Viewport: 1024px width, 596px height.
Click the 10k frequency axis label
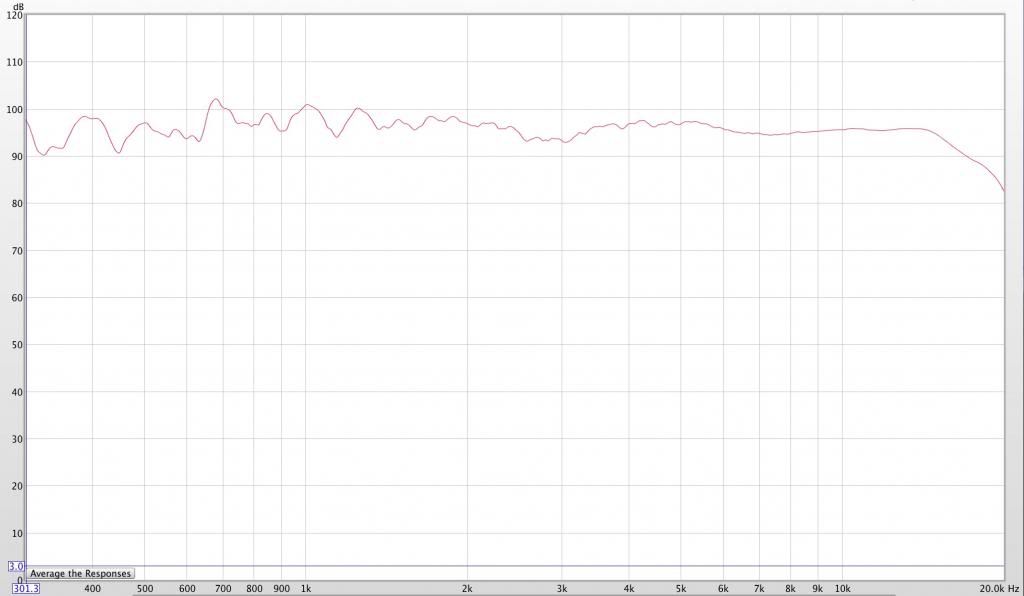point(842,589)
